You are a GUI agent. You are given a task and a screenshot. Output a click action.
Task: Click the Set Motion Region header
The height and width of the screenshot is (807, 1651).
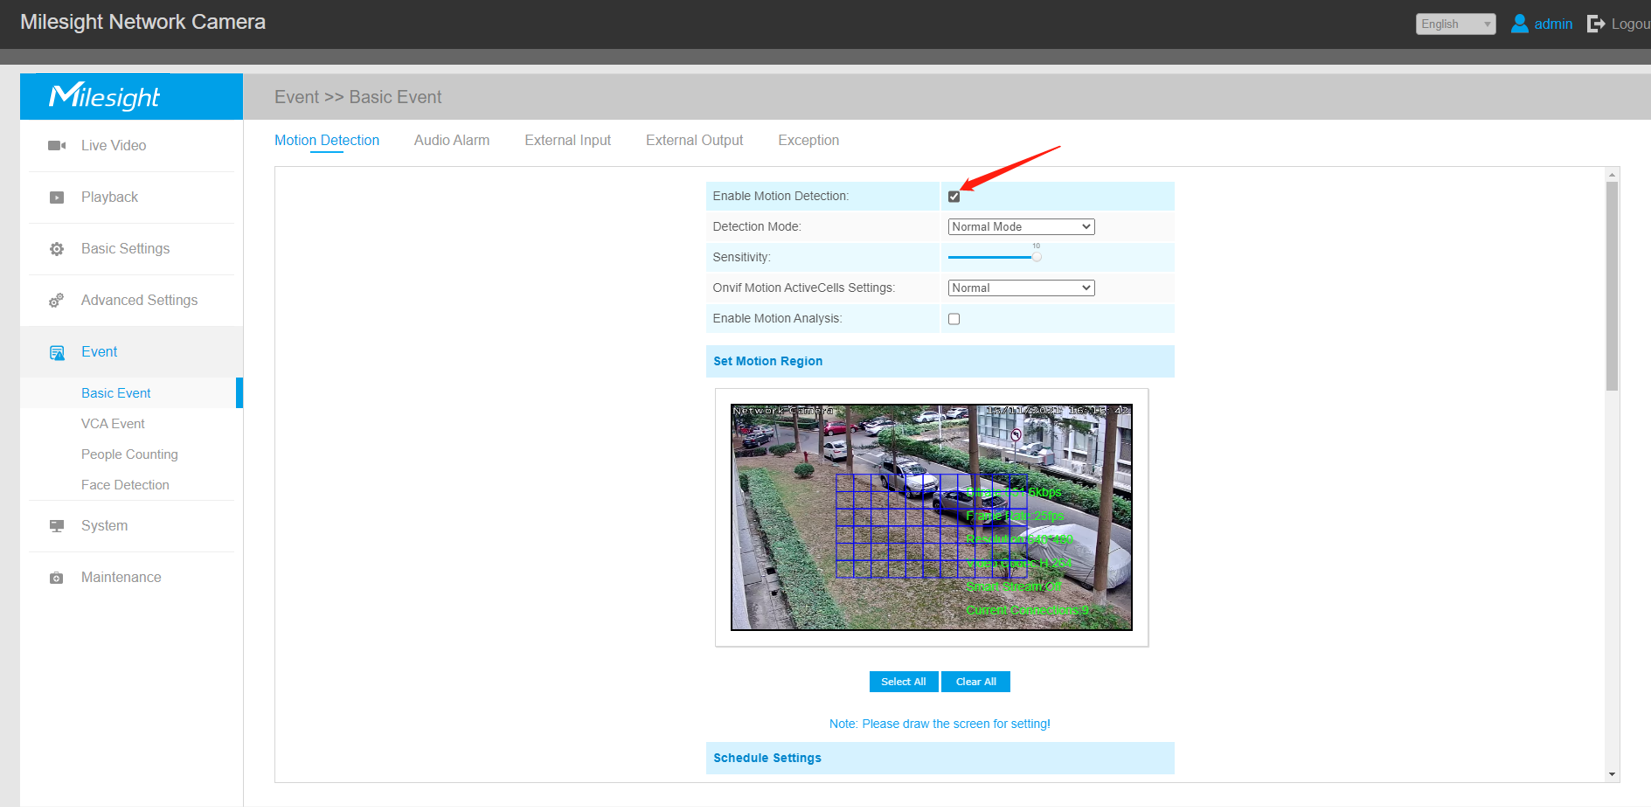coord(940,361)
